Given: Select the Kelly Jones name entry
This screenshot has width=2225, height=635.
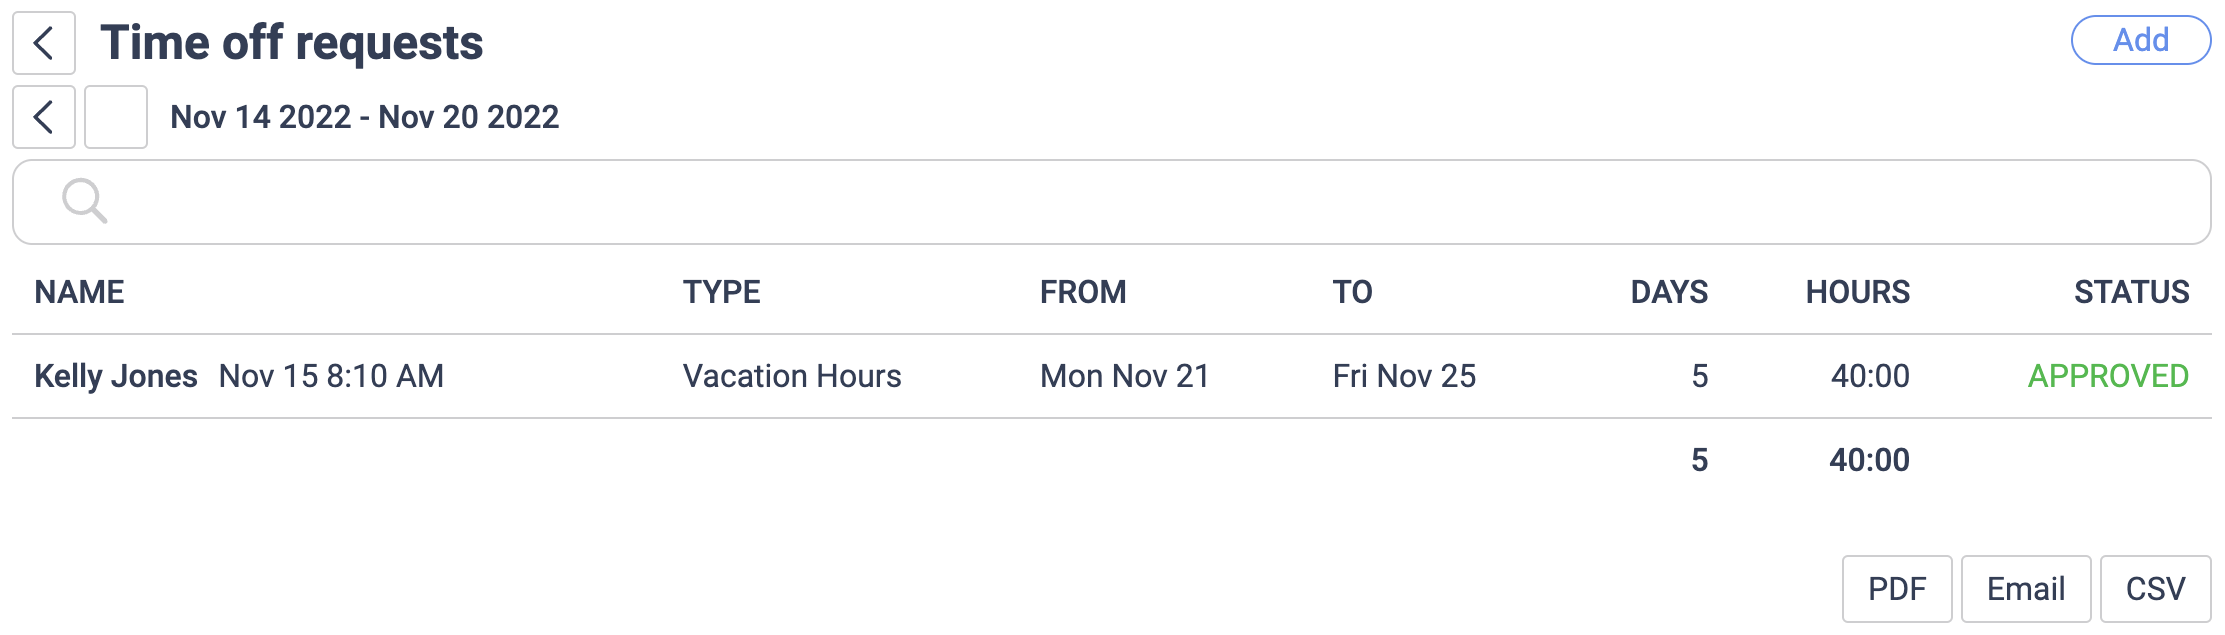Looking at the screenshot, I should click(x=116, y=376).
